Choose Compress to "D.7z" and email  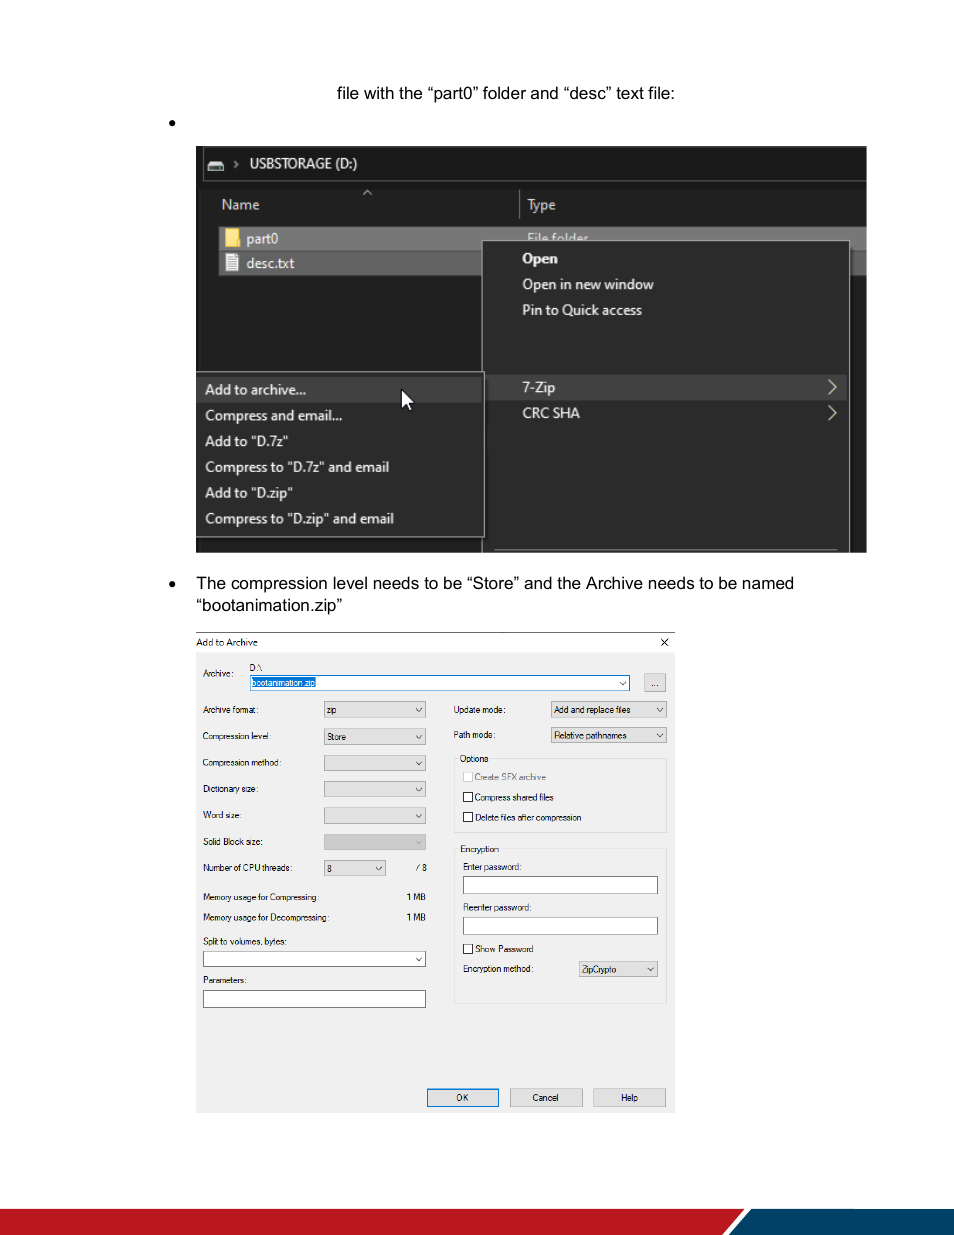[x=340, y=467]
